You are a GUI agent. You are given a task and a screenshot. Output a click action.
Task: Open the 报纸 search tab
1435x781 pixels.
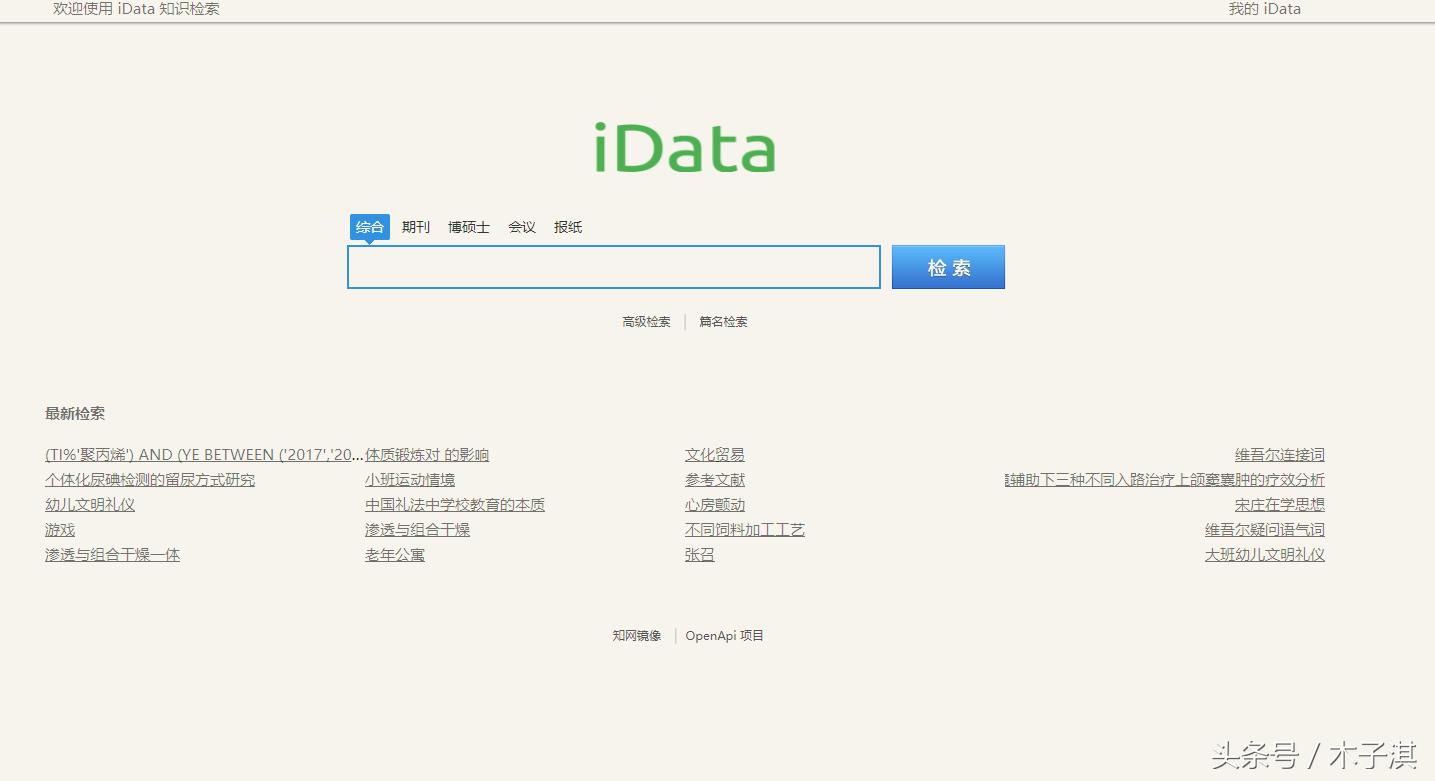(568, 227)
